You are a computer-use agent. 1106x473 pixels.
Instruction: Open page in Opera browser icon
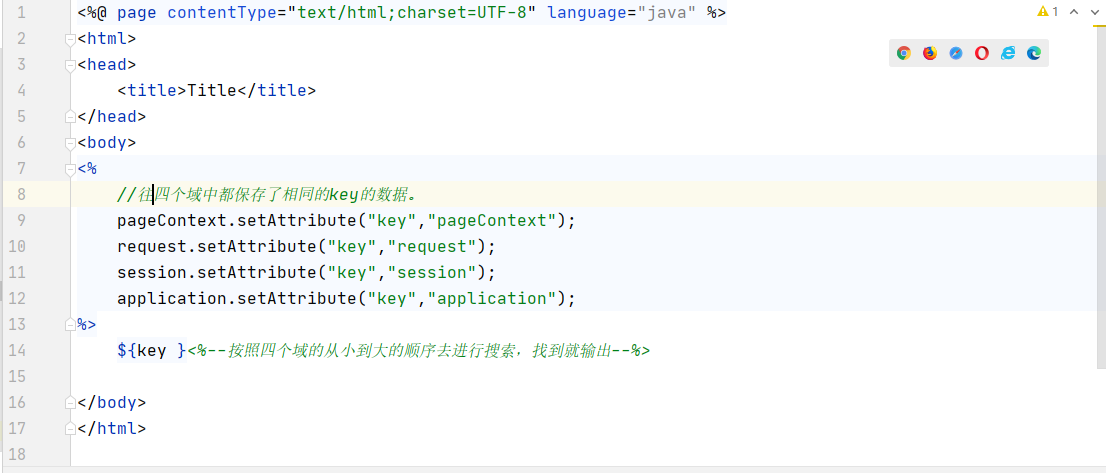click(x=982, y=53)
